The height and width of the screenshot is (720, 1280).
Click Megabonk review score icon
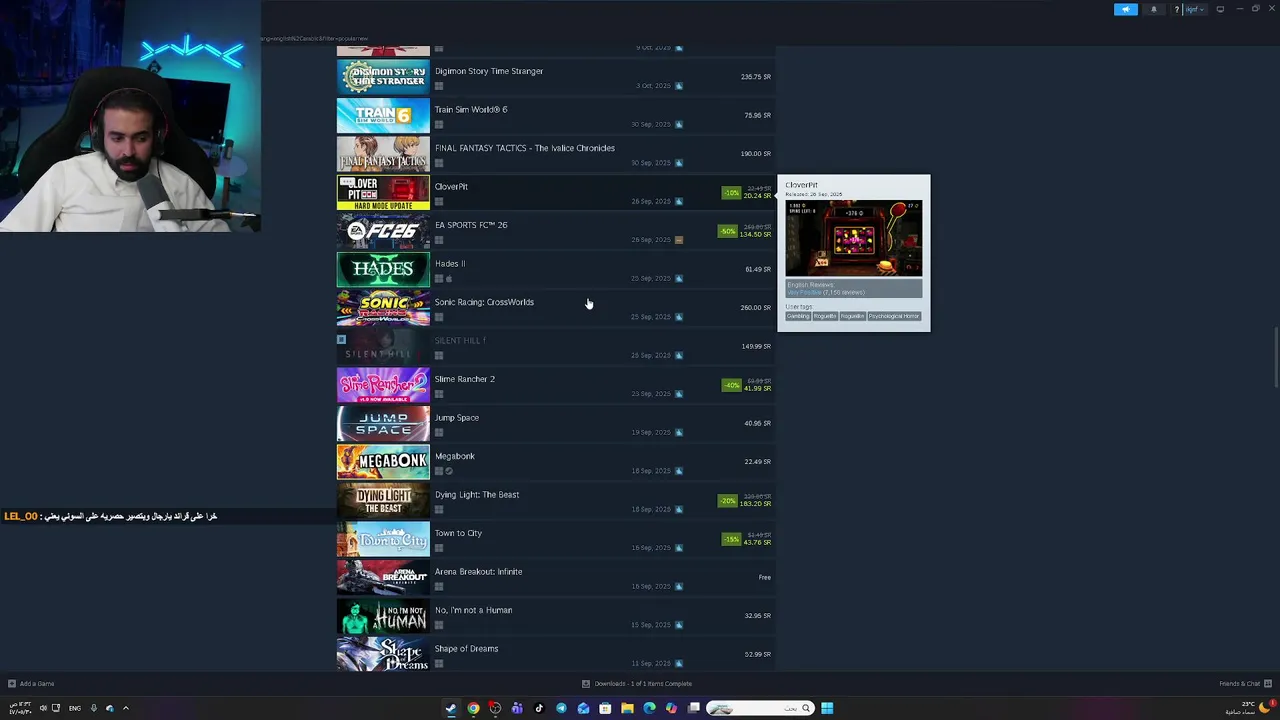point(679,471)
